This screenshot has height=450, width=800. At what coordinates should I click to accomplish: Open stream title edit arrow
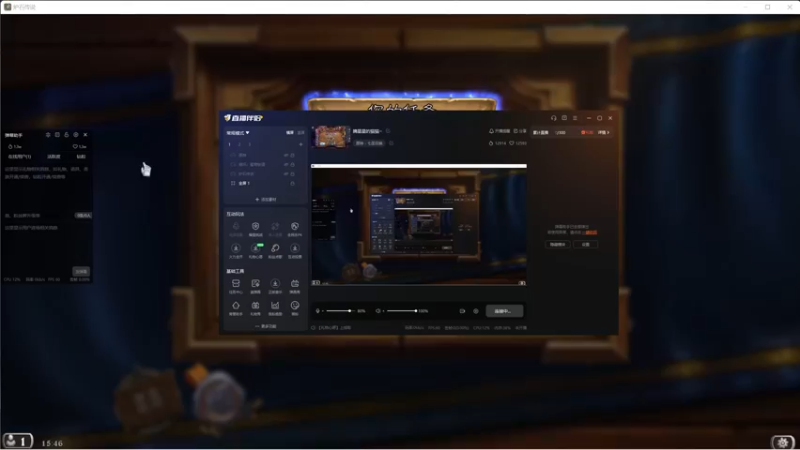tap(388, 131)
